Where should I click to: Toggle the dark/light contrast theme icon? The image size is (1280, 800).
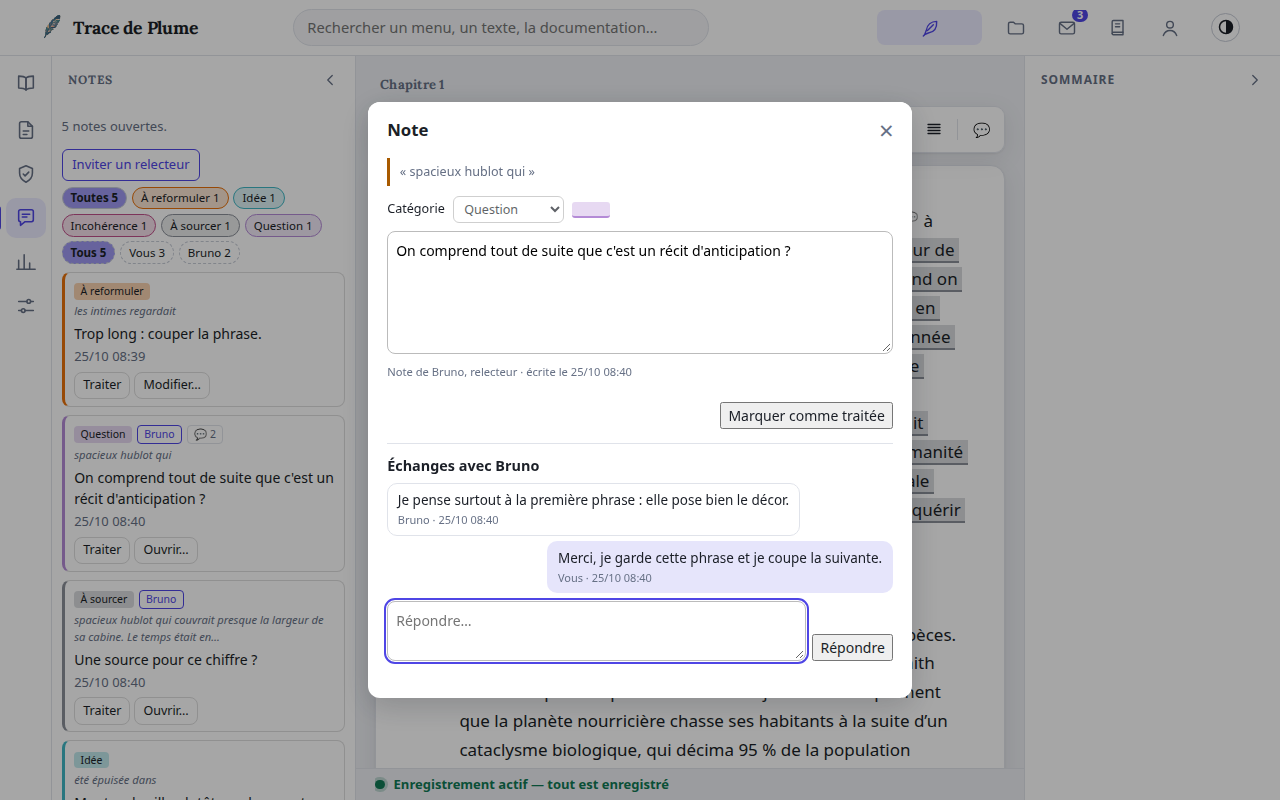(1225, 27)
